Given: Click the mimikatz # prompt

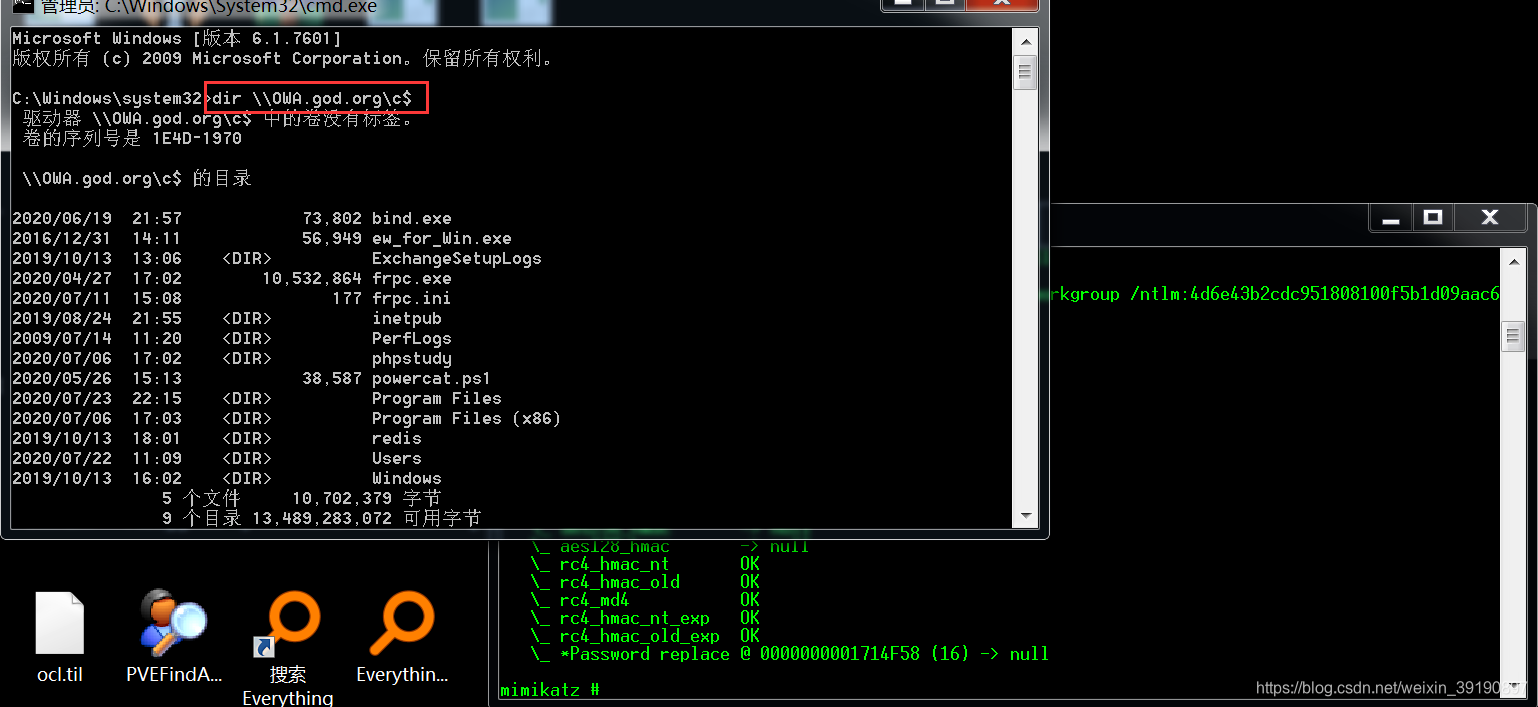Looking at the screenshot, I should pyautogui.click(x=549, y=689).
